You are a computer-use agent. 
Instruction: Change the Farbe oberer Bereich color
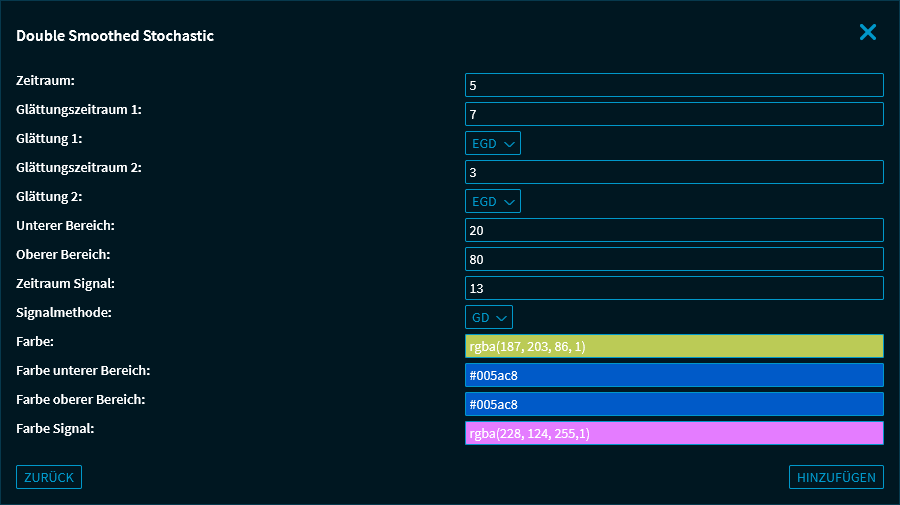[674, 404]
